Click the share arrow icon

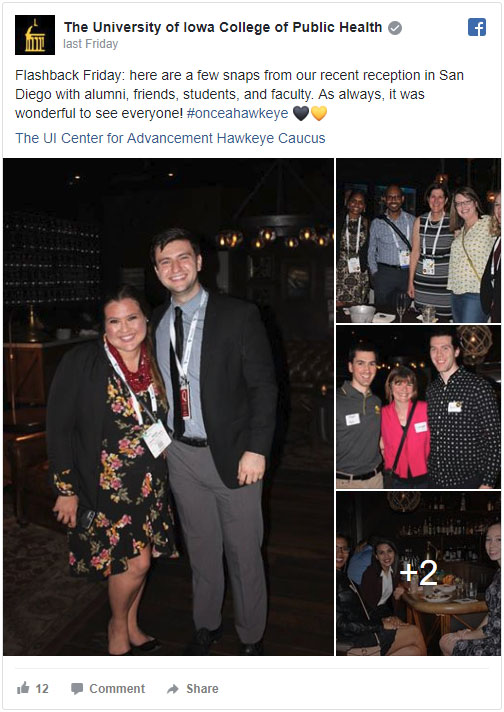[x=173, y=689]
